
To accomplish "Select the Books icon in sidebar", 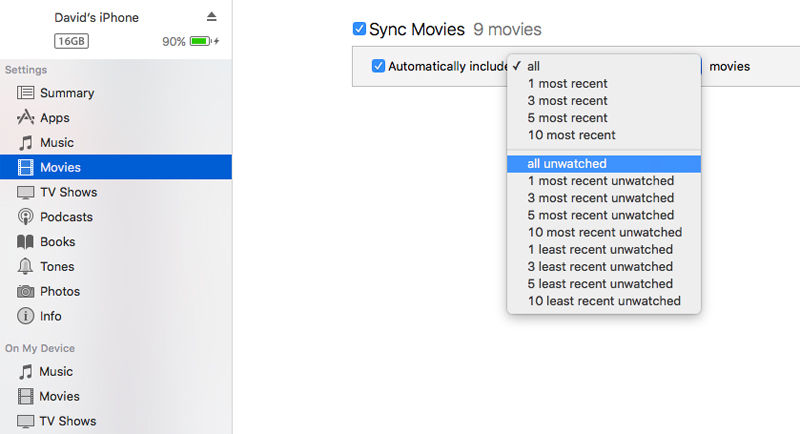I will (x=26, y=242).
